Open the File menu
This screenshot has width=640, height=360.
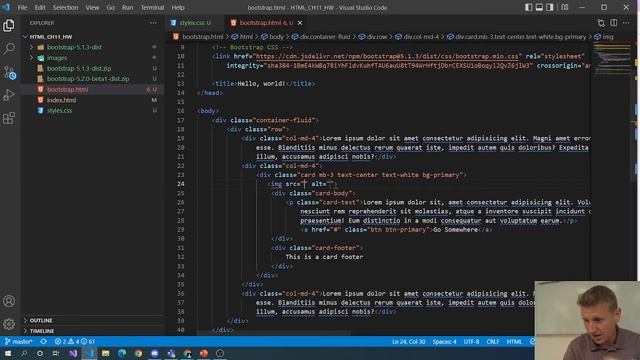22,7
